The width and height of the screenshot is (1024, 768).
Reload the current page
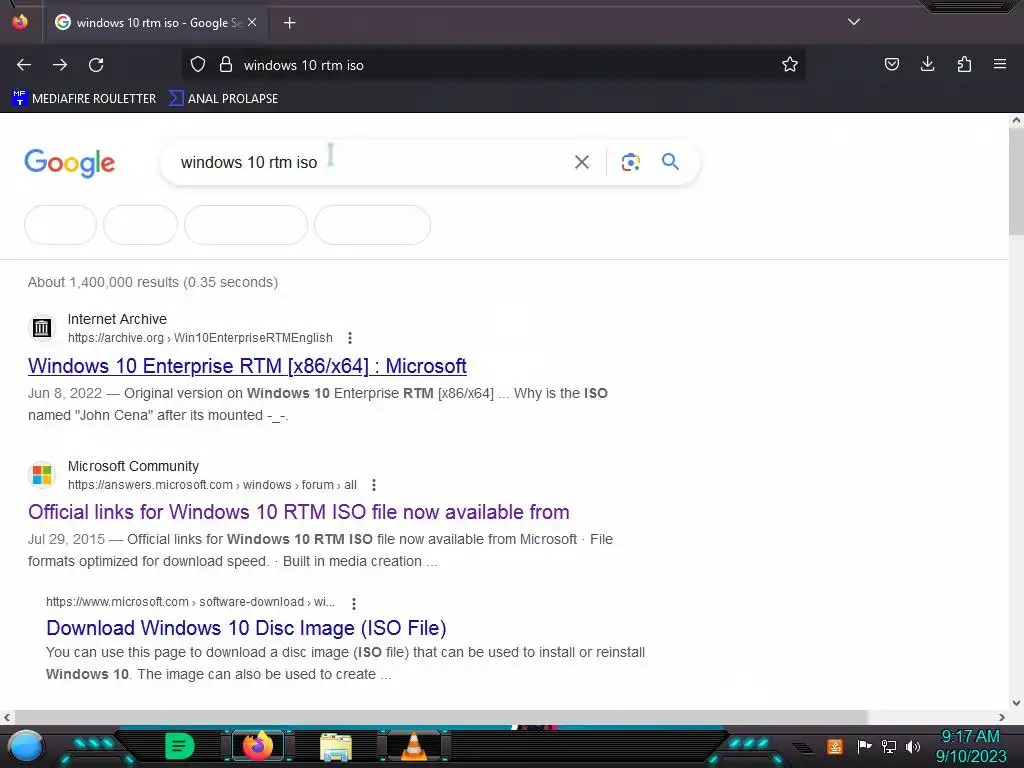pyautogui.click(x=96, y=65)
